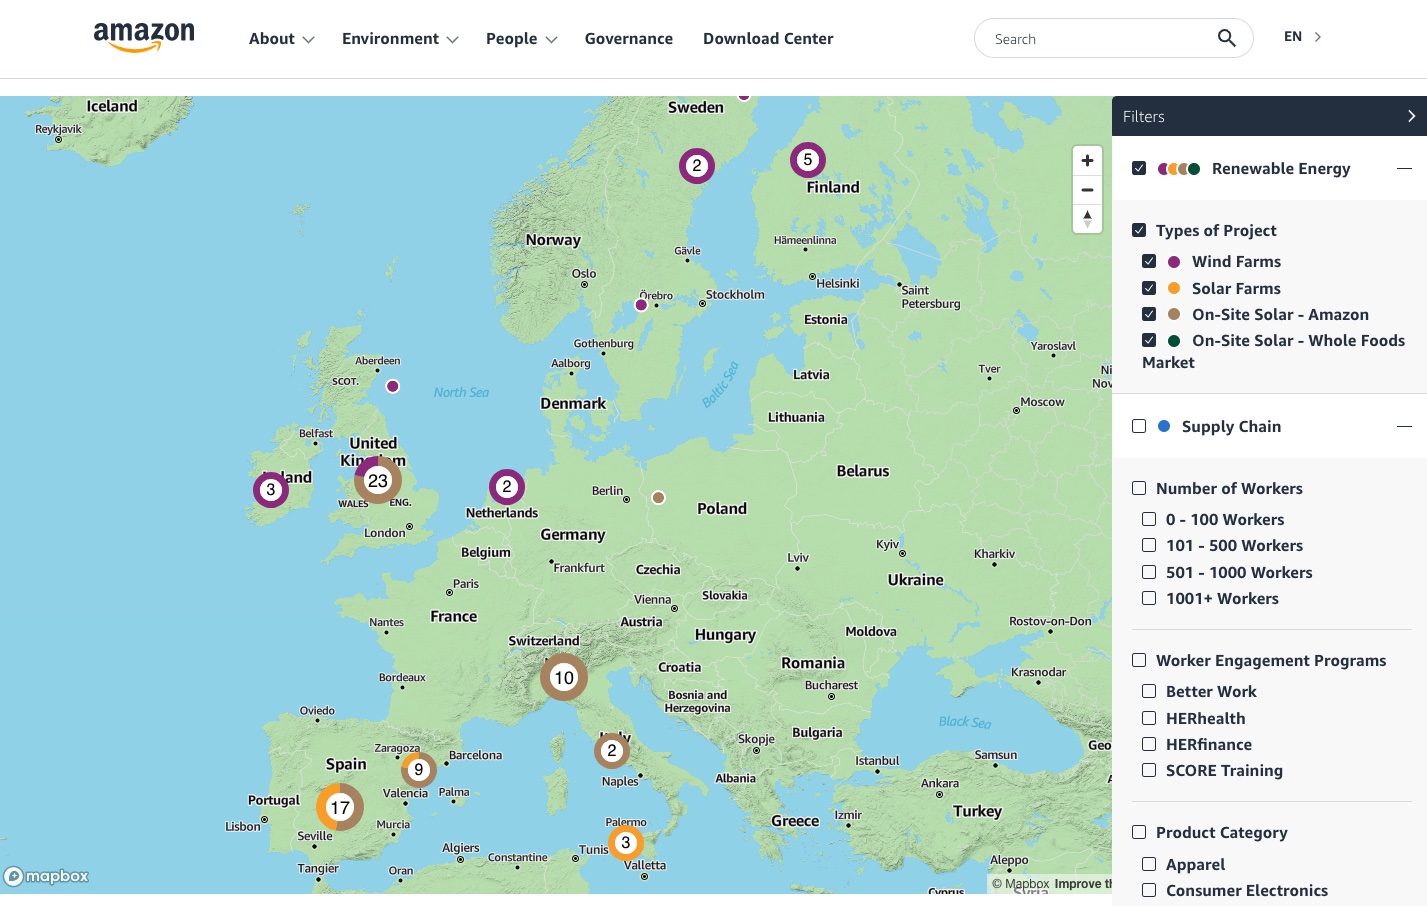The image size is (1427, 906).
Task: Click the cluster marker showing 10 near Switzerland
Action: point(564,678)
